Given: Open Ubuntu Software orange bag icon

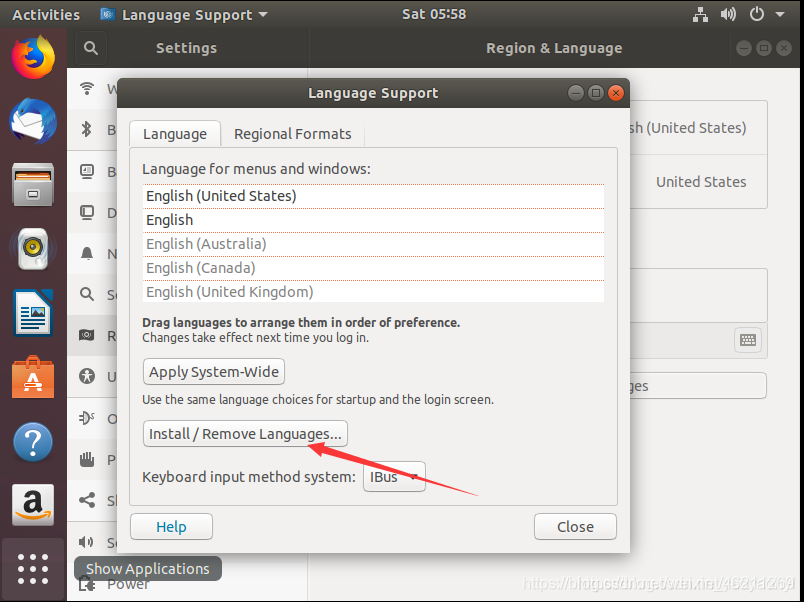Looking at the screenshot, I should click(33, 377).
